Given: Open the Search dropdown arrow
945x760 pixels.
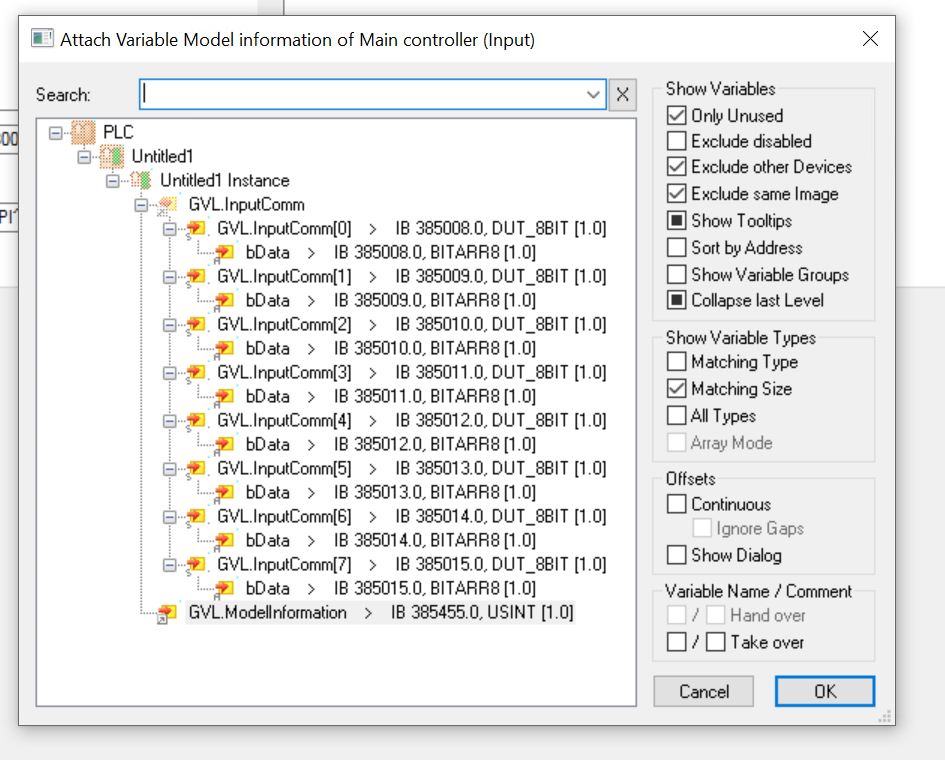Looking at the screenshot, I should click(593, 95).
